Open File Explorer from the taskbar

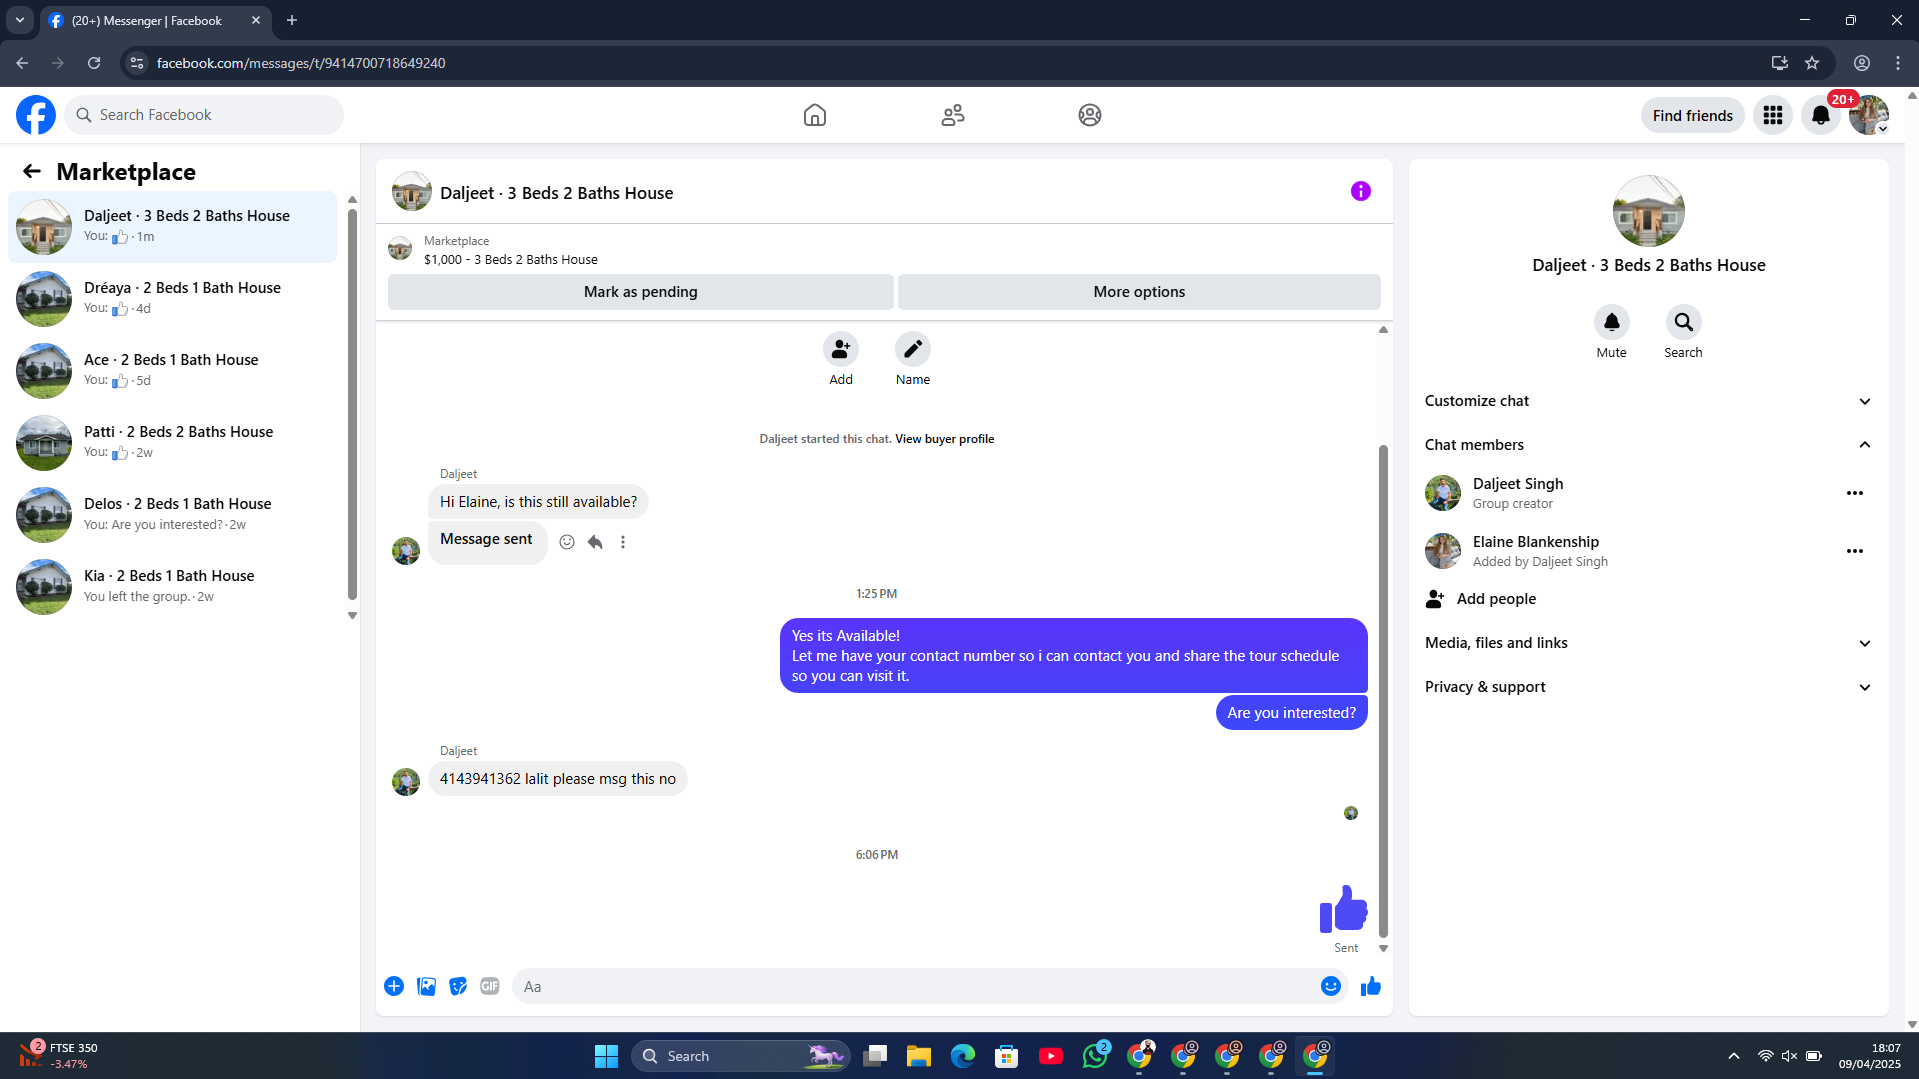(919, 1056)
